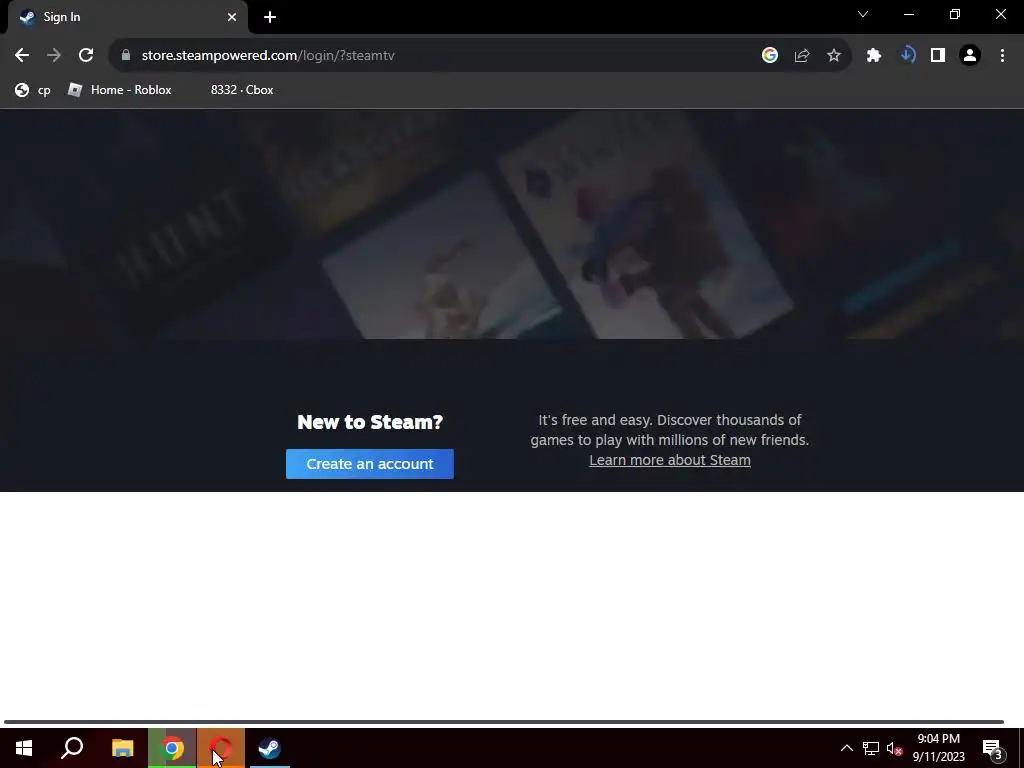Open the Windows Start menu

[x=24, y=748]
